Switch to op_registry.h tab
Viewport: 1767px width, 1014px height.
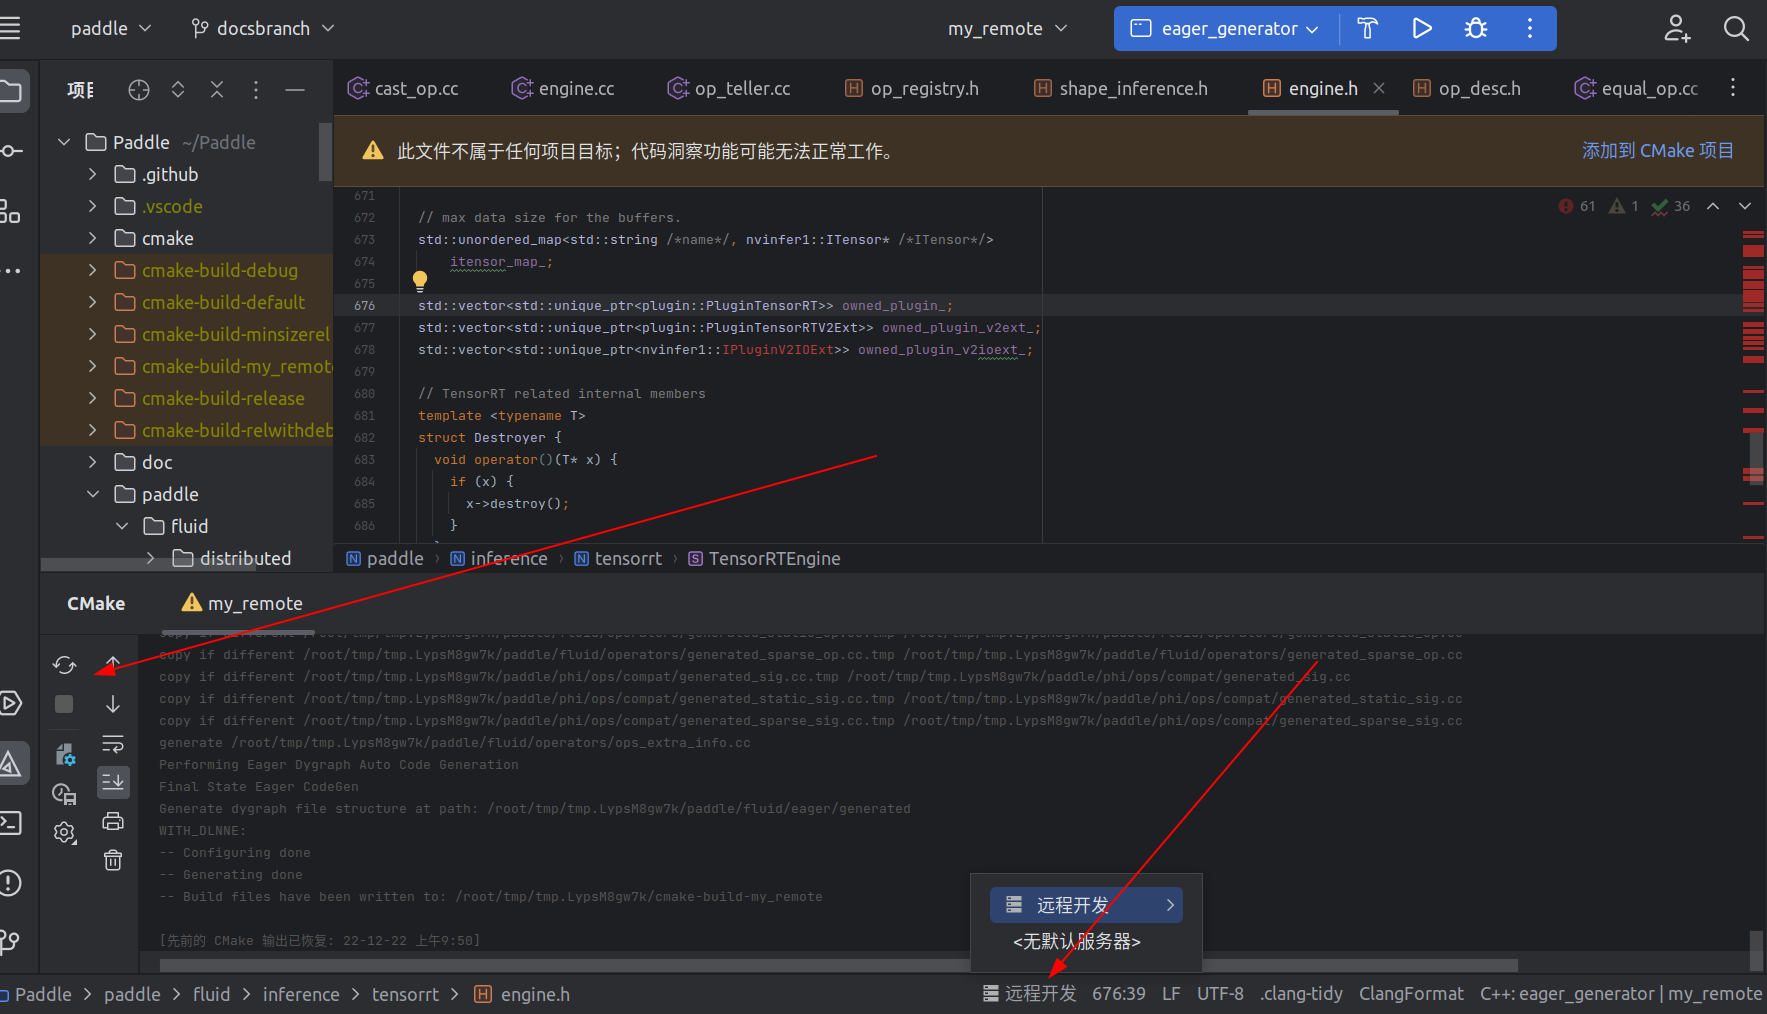click(x=912, y=89)
